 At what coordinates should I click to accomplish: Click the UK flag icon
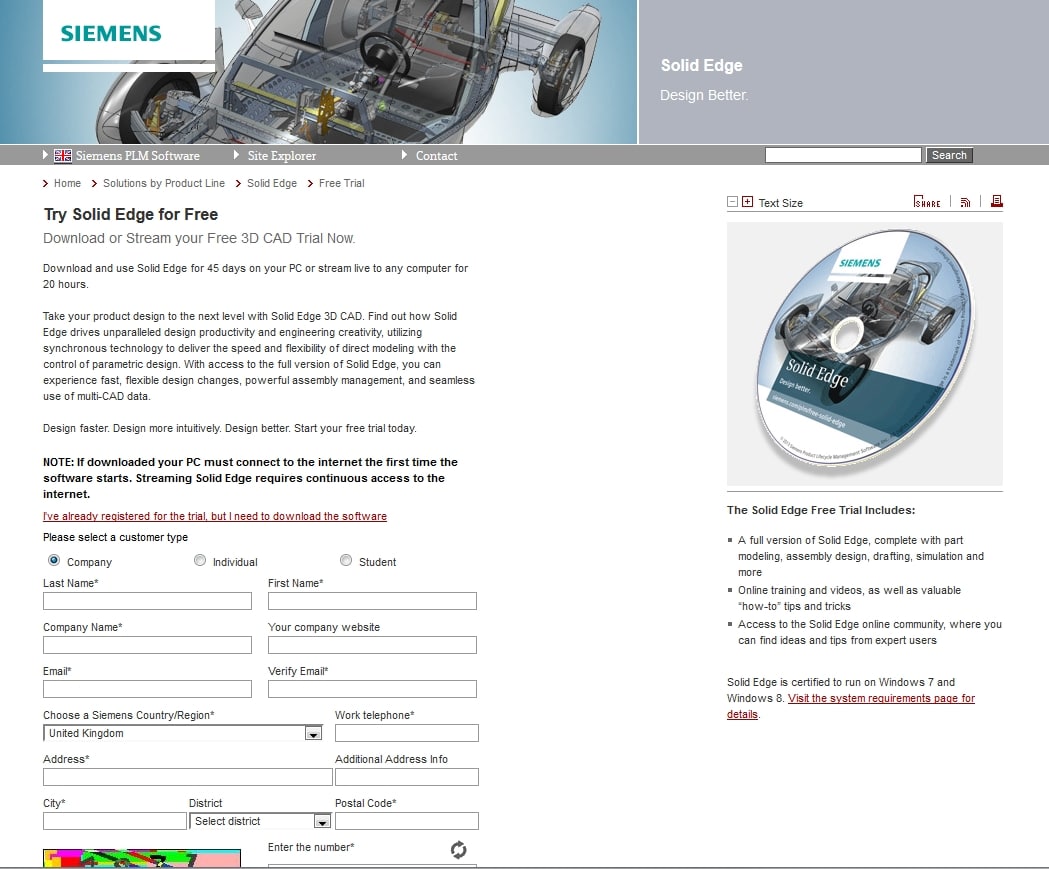pyautogui.click(x=63, y=155)
